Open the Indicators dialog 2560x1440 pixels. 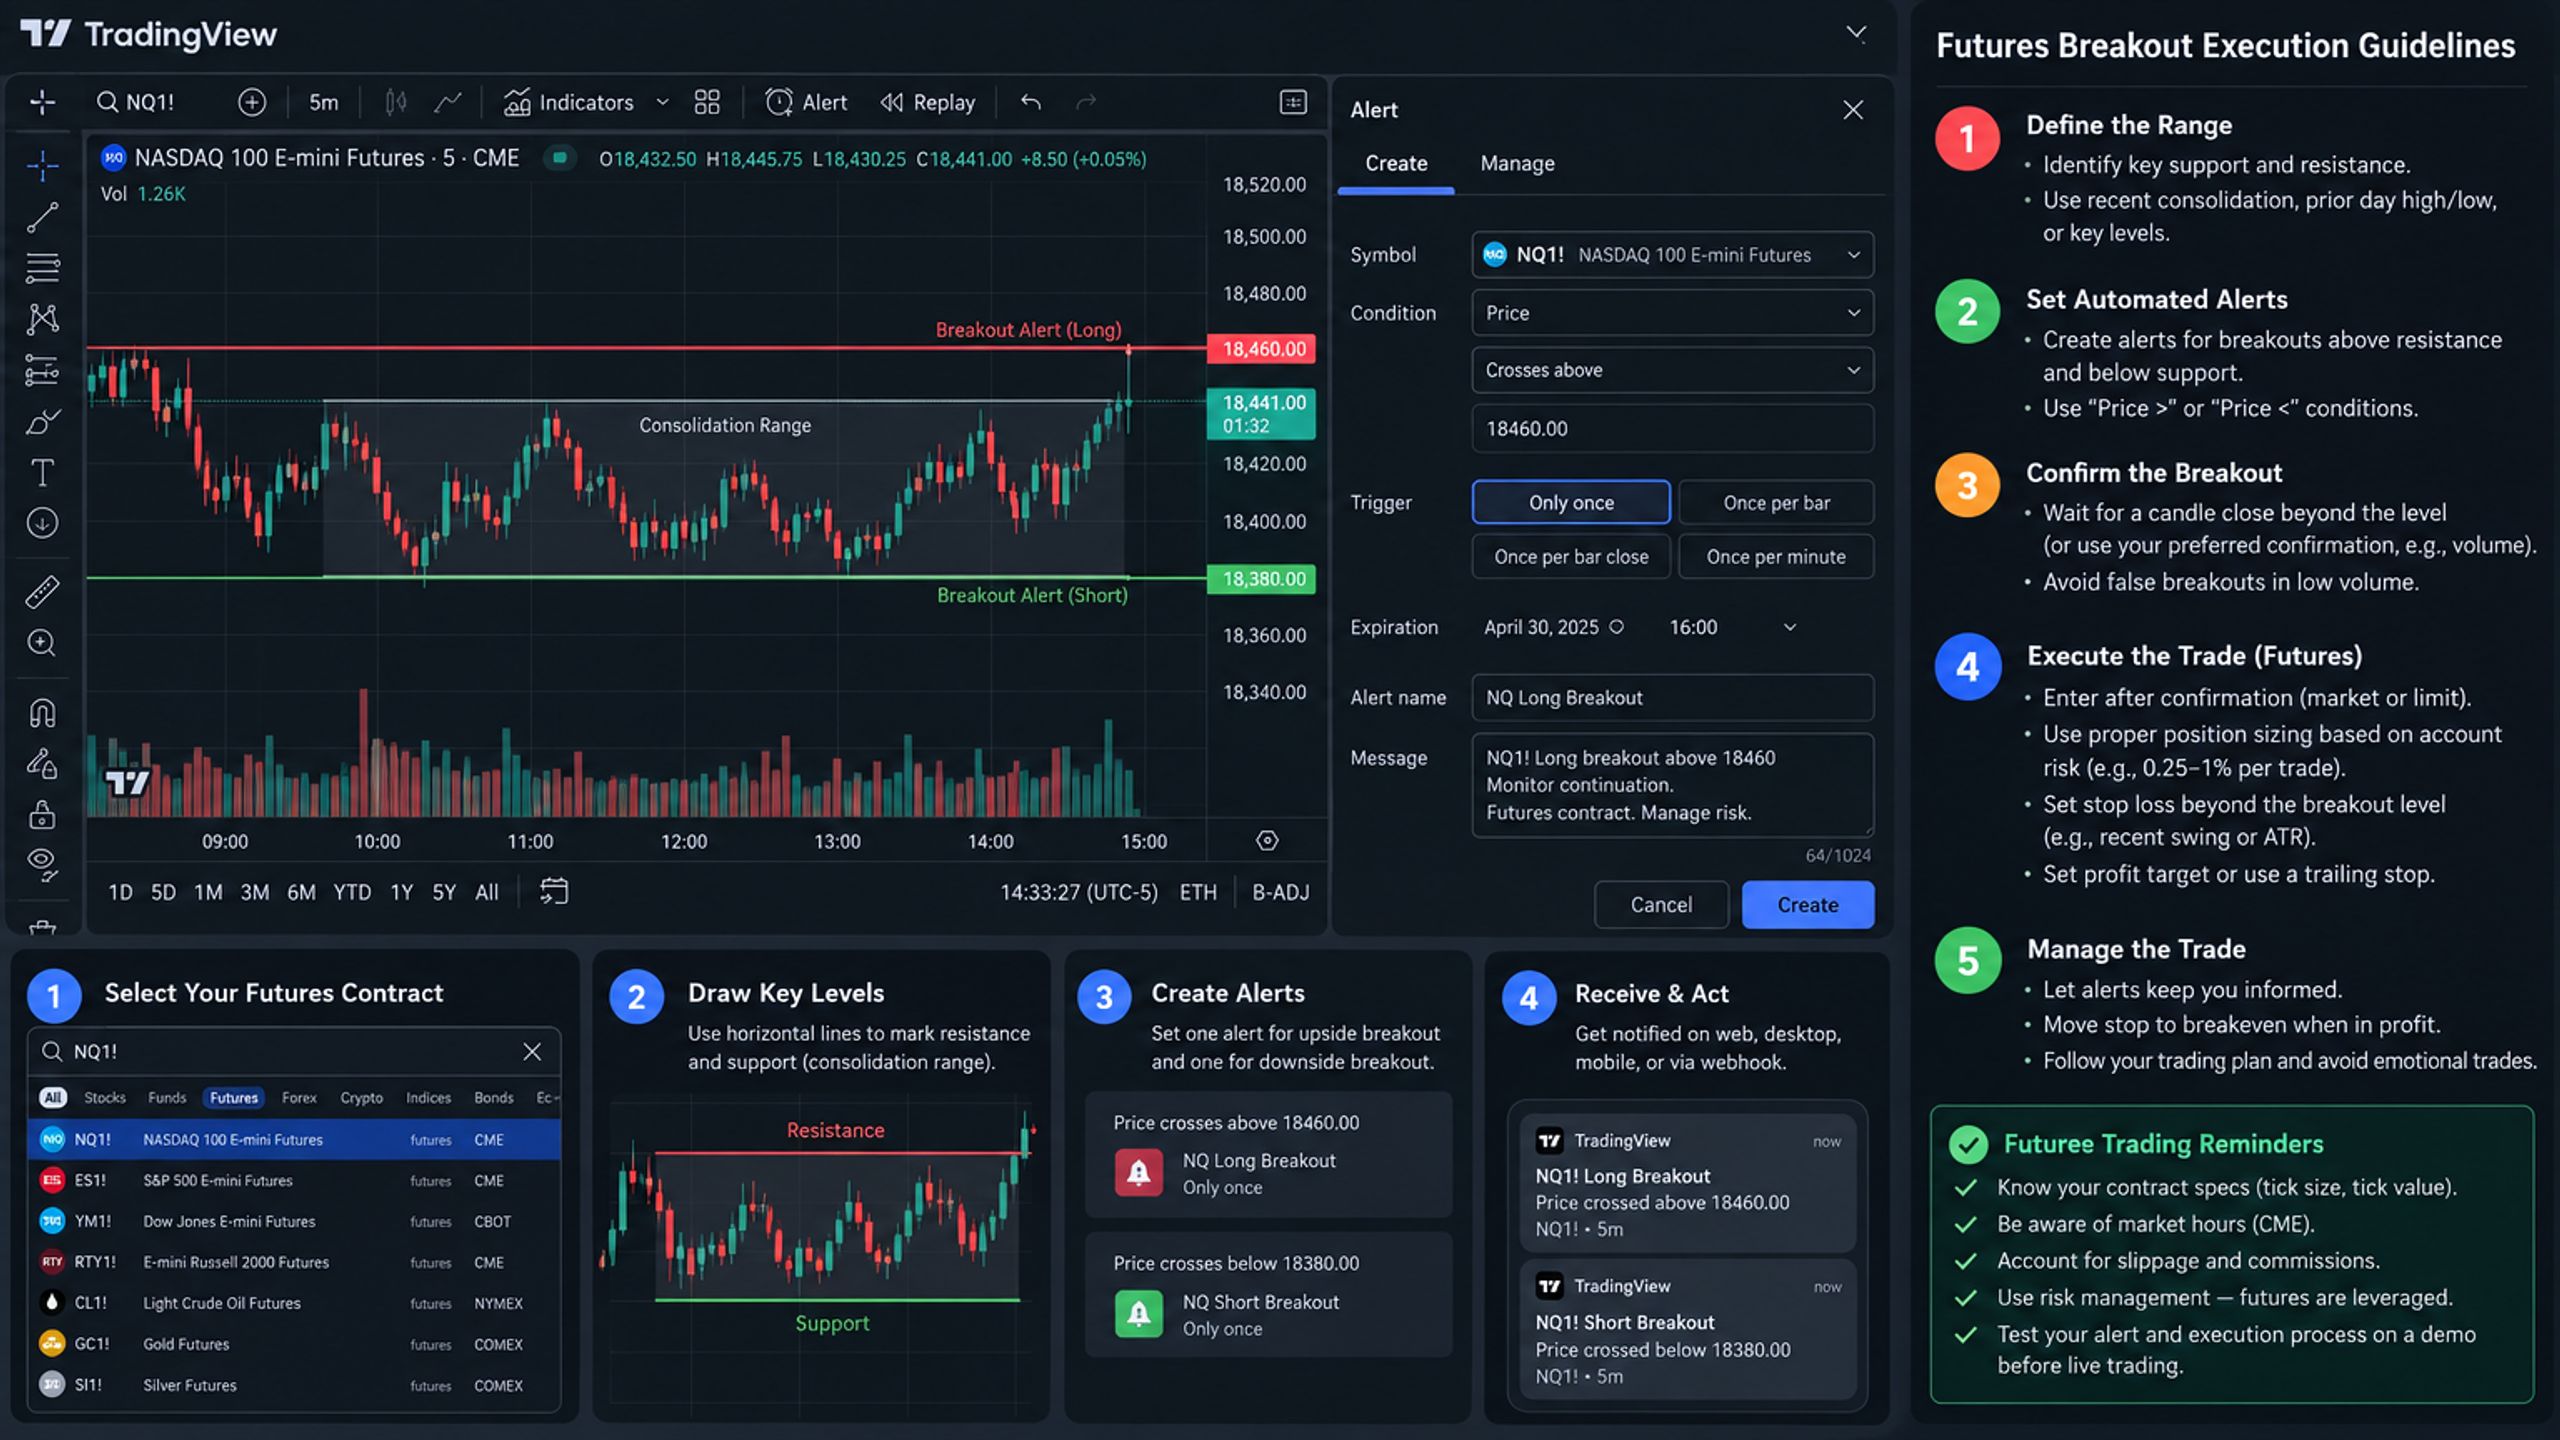(569, 102)
